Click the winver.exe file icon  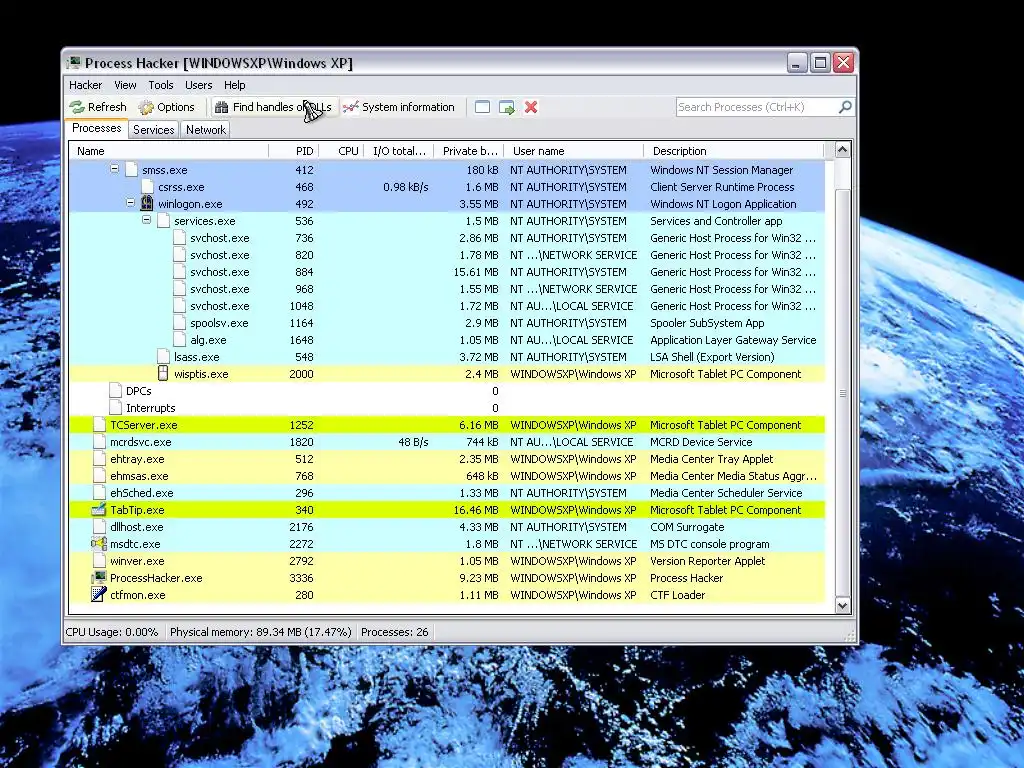tap(99, 560)
